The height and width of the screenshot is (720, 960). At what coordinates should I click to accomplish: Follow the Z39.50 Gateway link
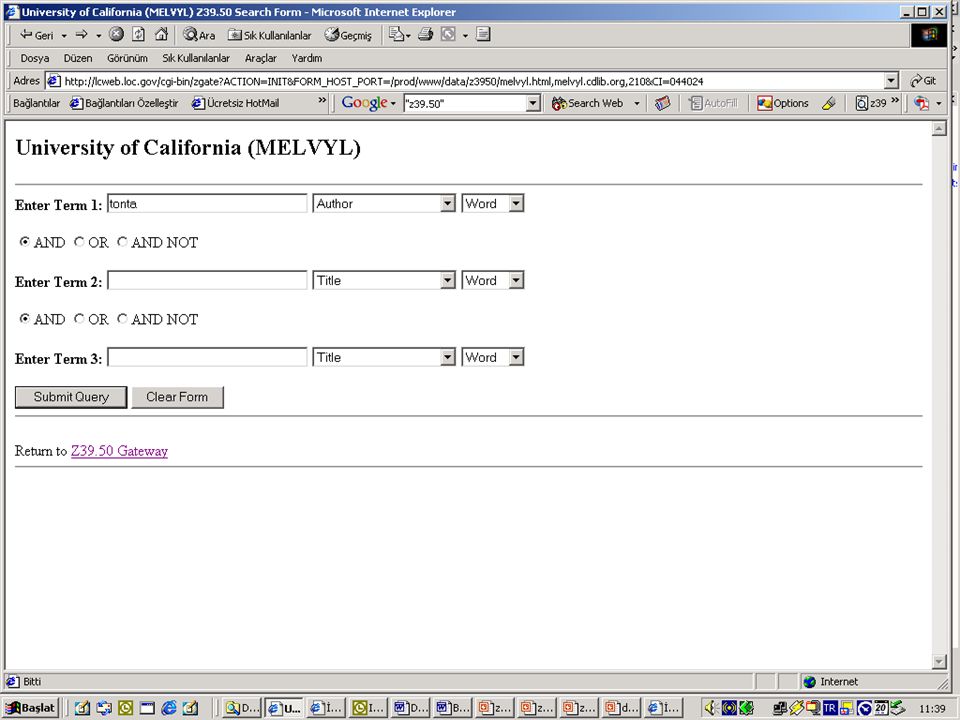pyautogui.click(x=119, y=451)
